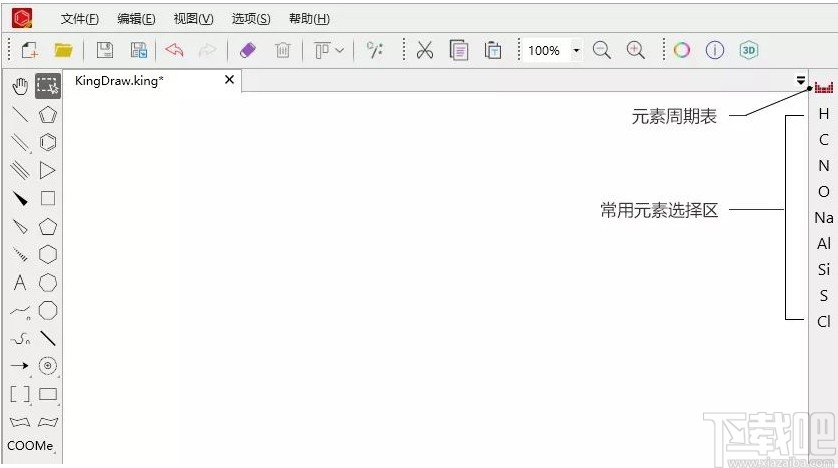Paste from the clipboard
This screenshot has width=838, height=468.
[493, 50]
